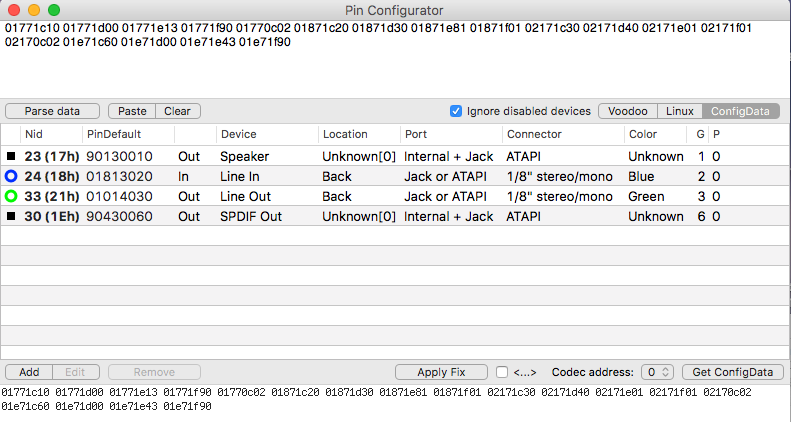Click the Apply Fix button
The image size is (791, 422).
point(441,372)
